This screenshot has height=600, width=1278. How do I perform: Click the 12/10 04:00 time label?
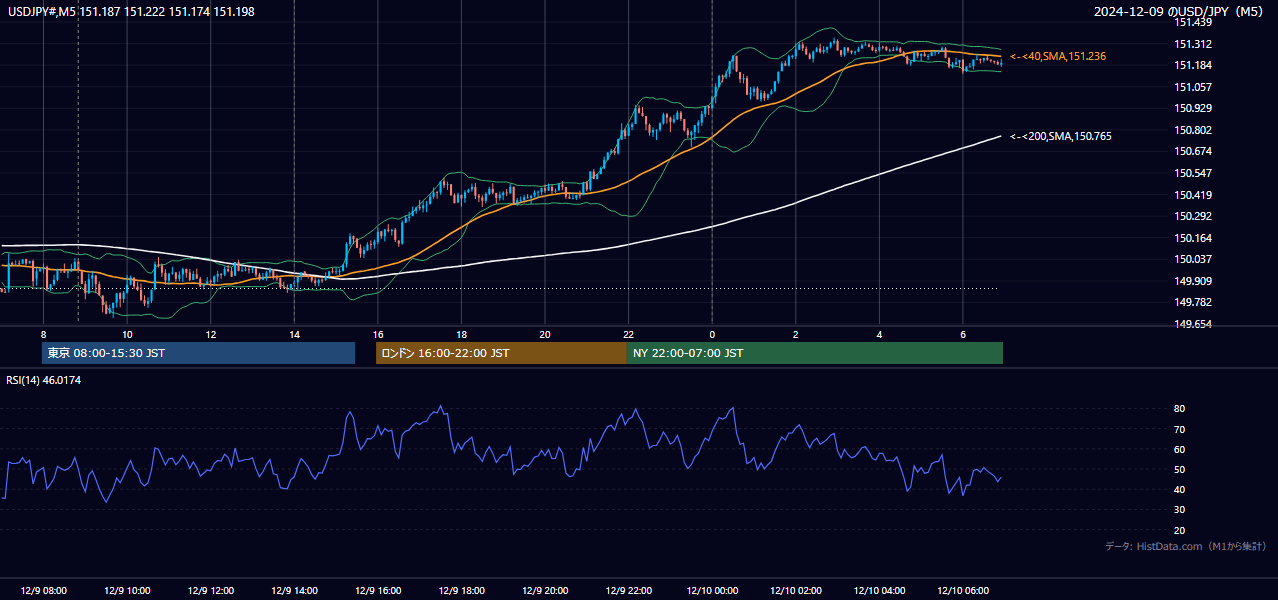click(879, 591)
